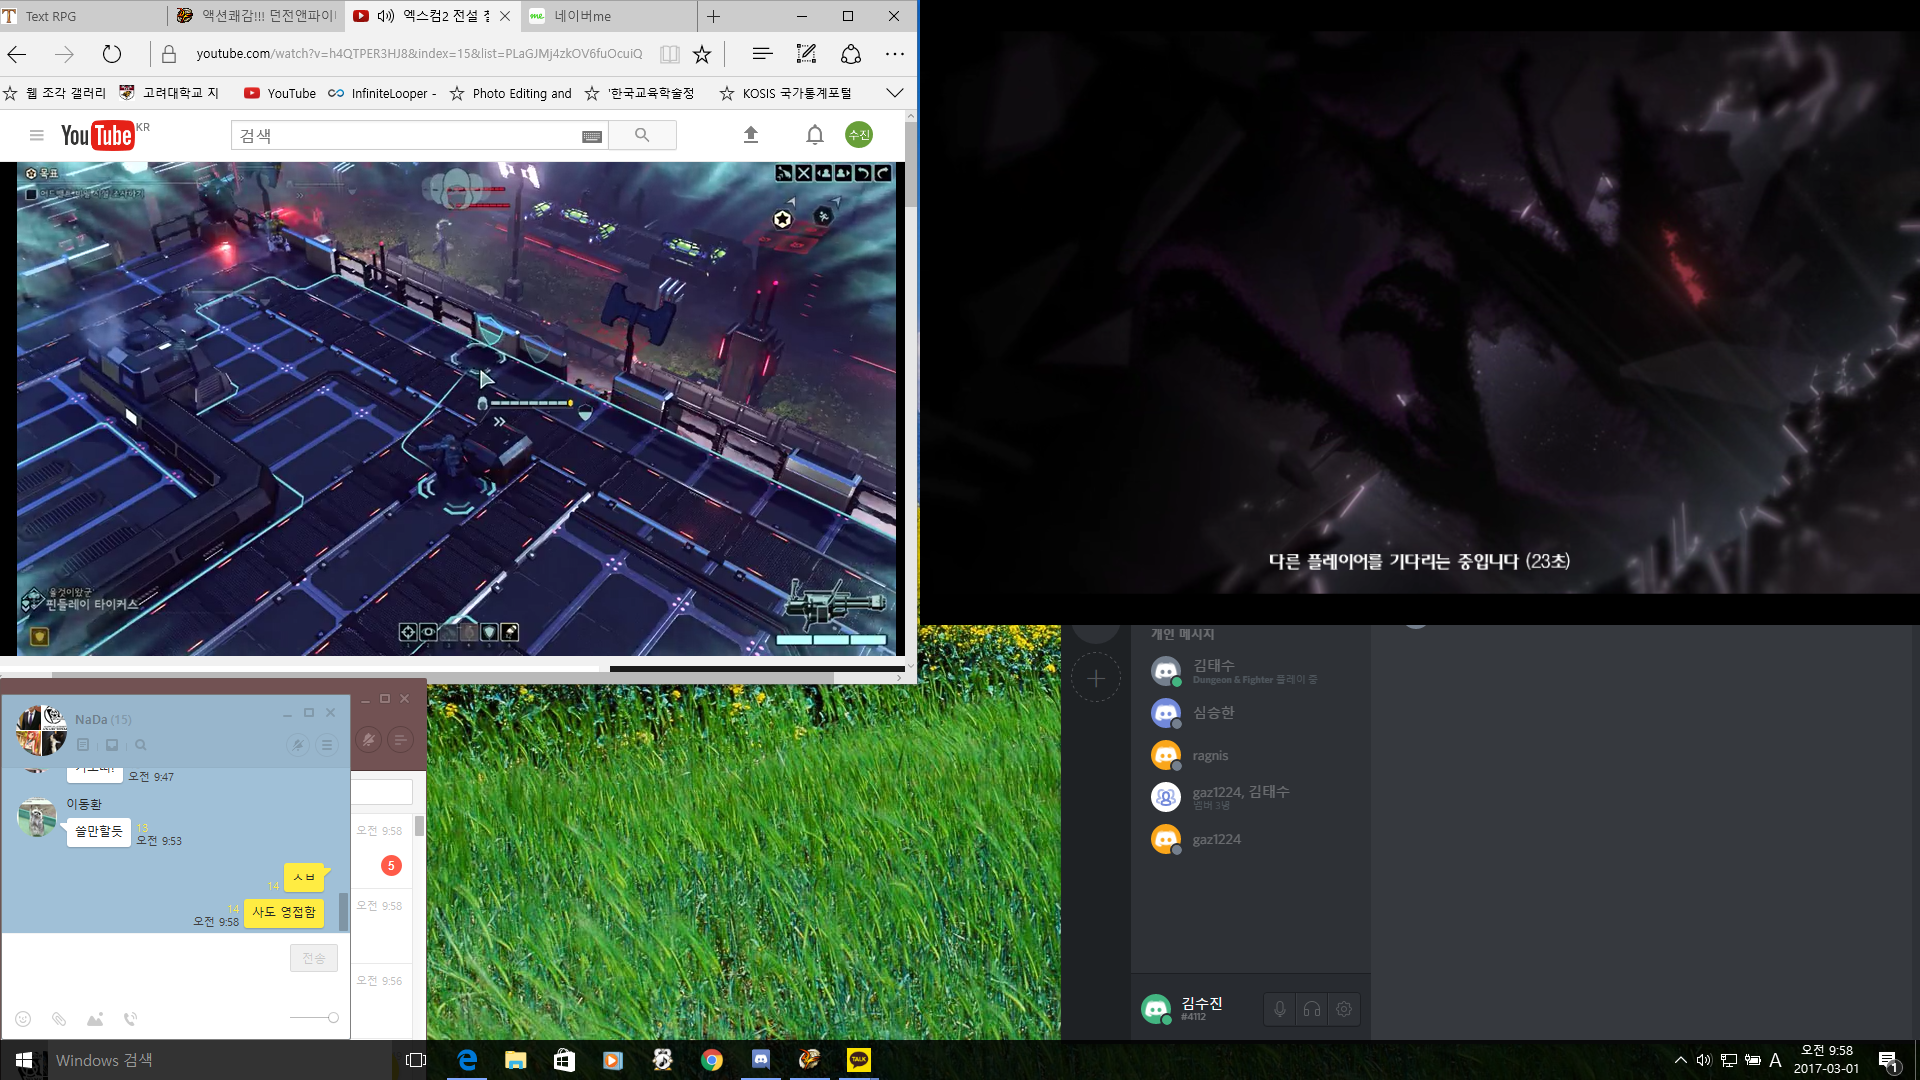
Task: Toggle Discord microphone mute
Action: 1279,1010
